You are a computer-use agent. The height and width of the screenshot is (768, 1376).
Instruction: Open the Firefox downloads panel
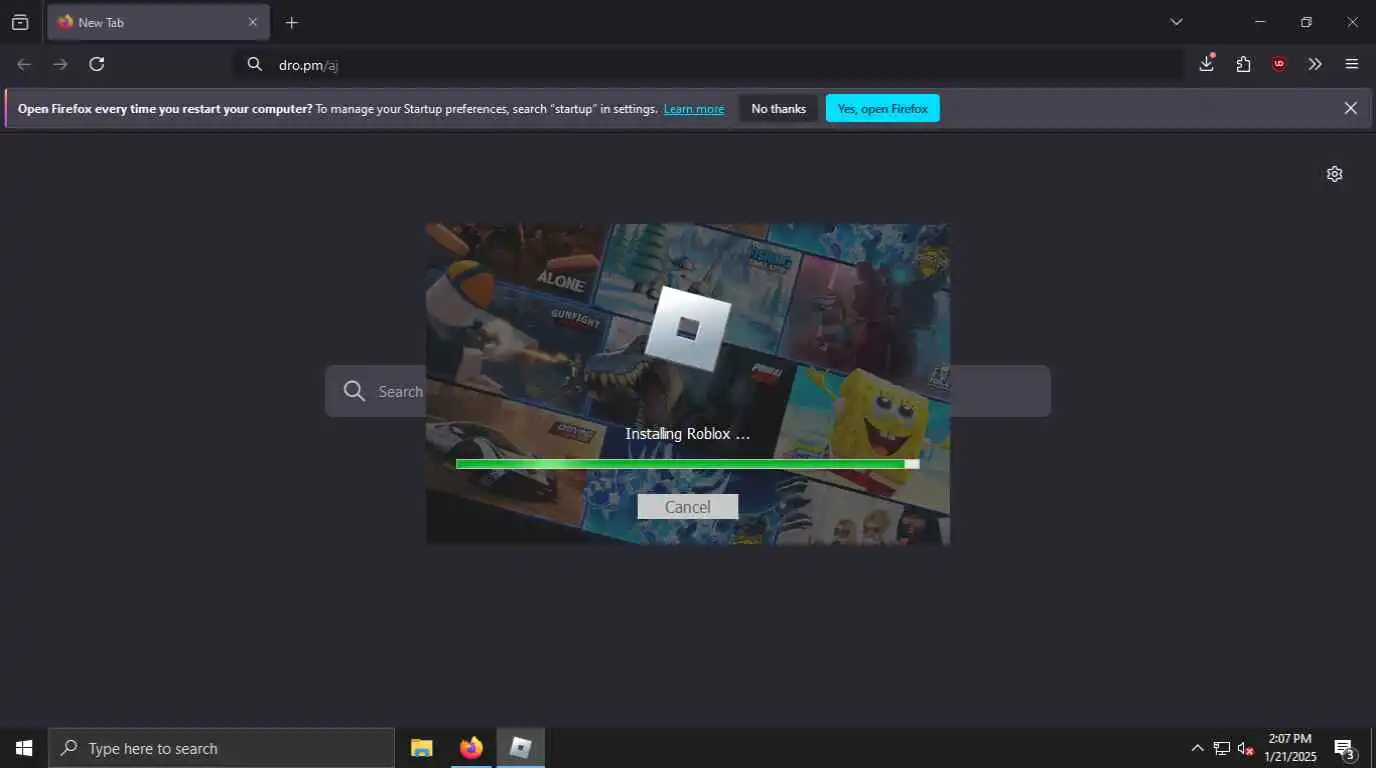1207,64
